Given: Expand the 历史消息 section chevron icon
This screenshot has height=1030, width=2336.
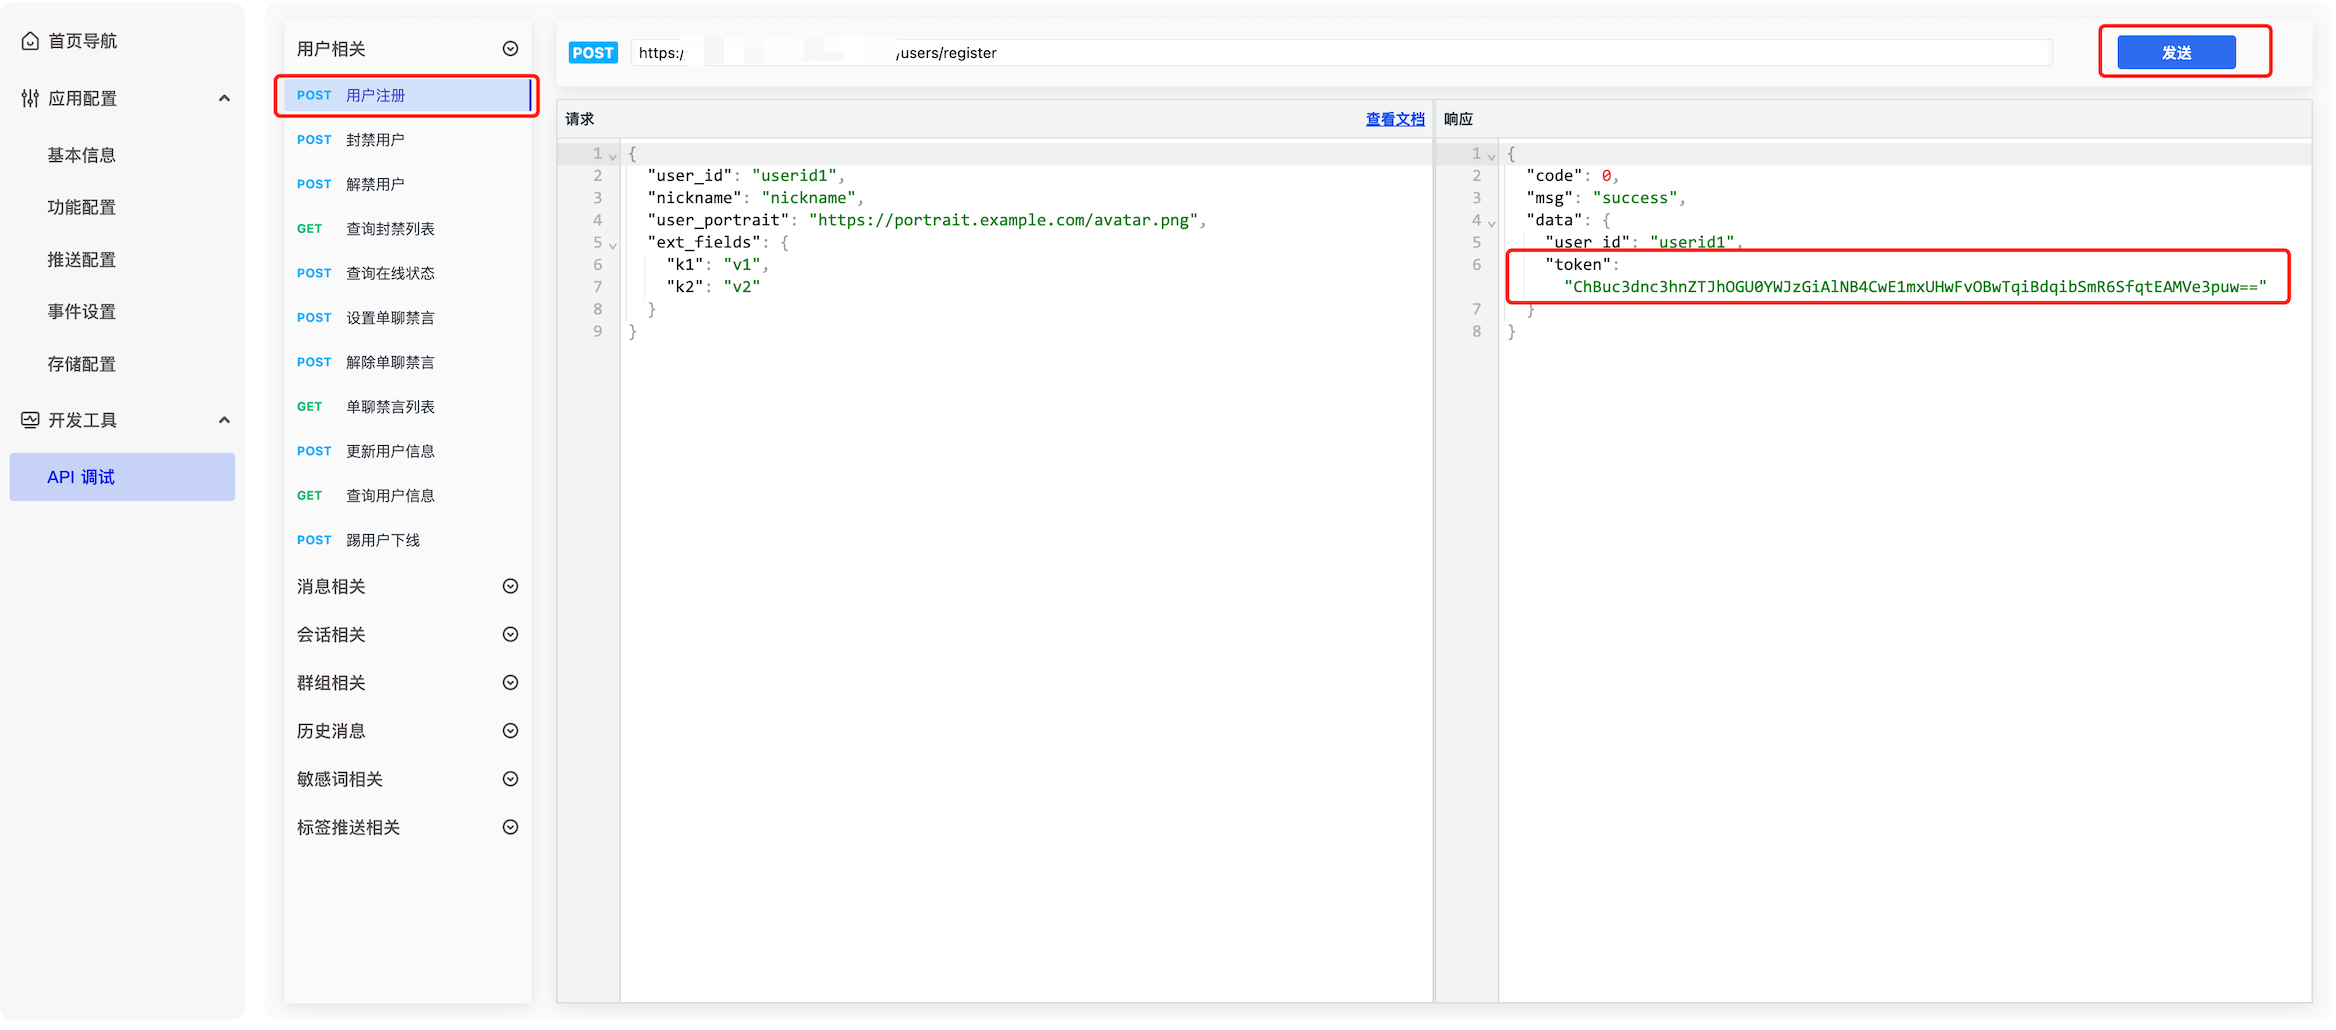Looking at the screenshot, I should [x=510, y=731].
